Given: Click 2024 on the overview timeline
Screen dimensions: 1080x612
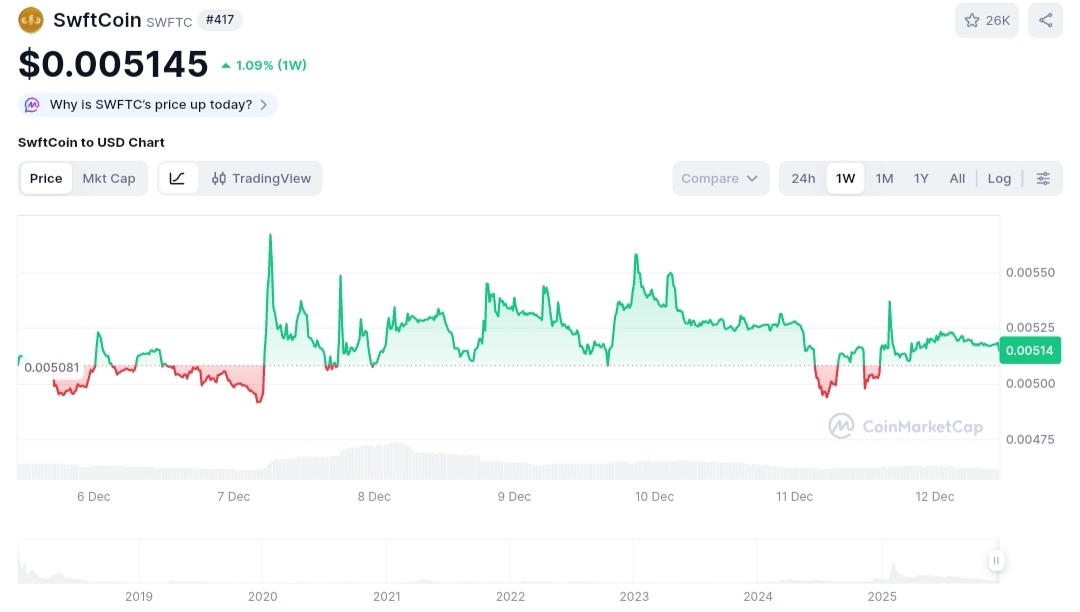Looking at the screenshot, I should click(758, 596).
